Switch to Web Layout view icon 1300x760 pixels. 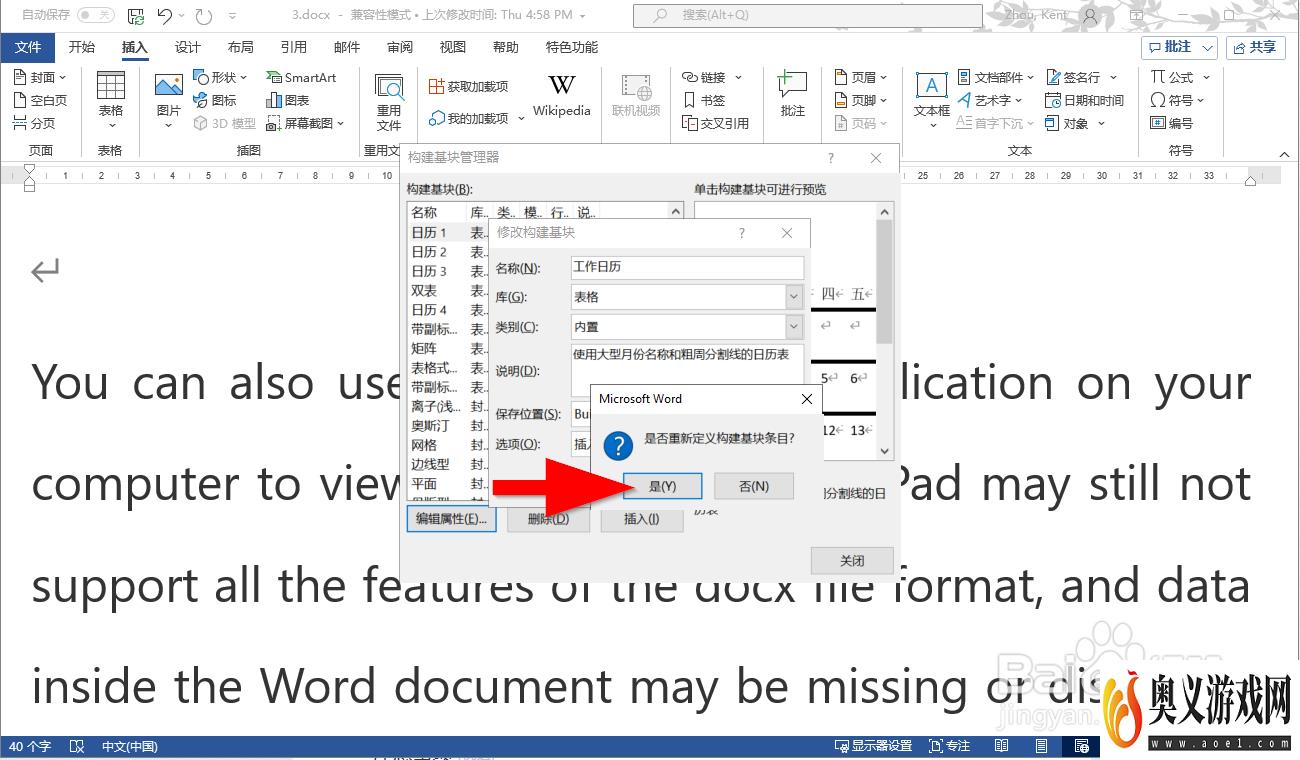tap(1081, 746)
